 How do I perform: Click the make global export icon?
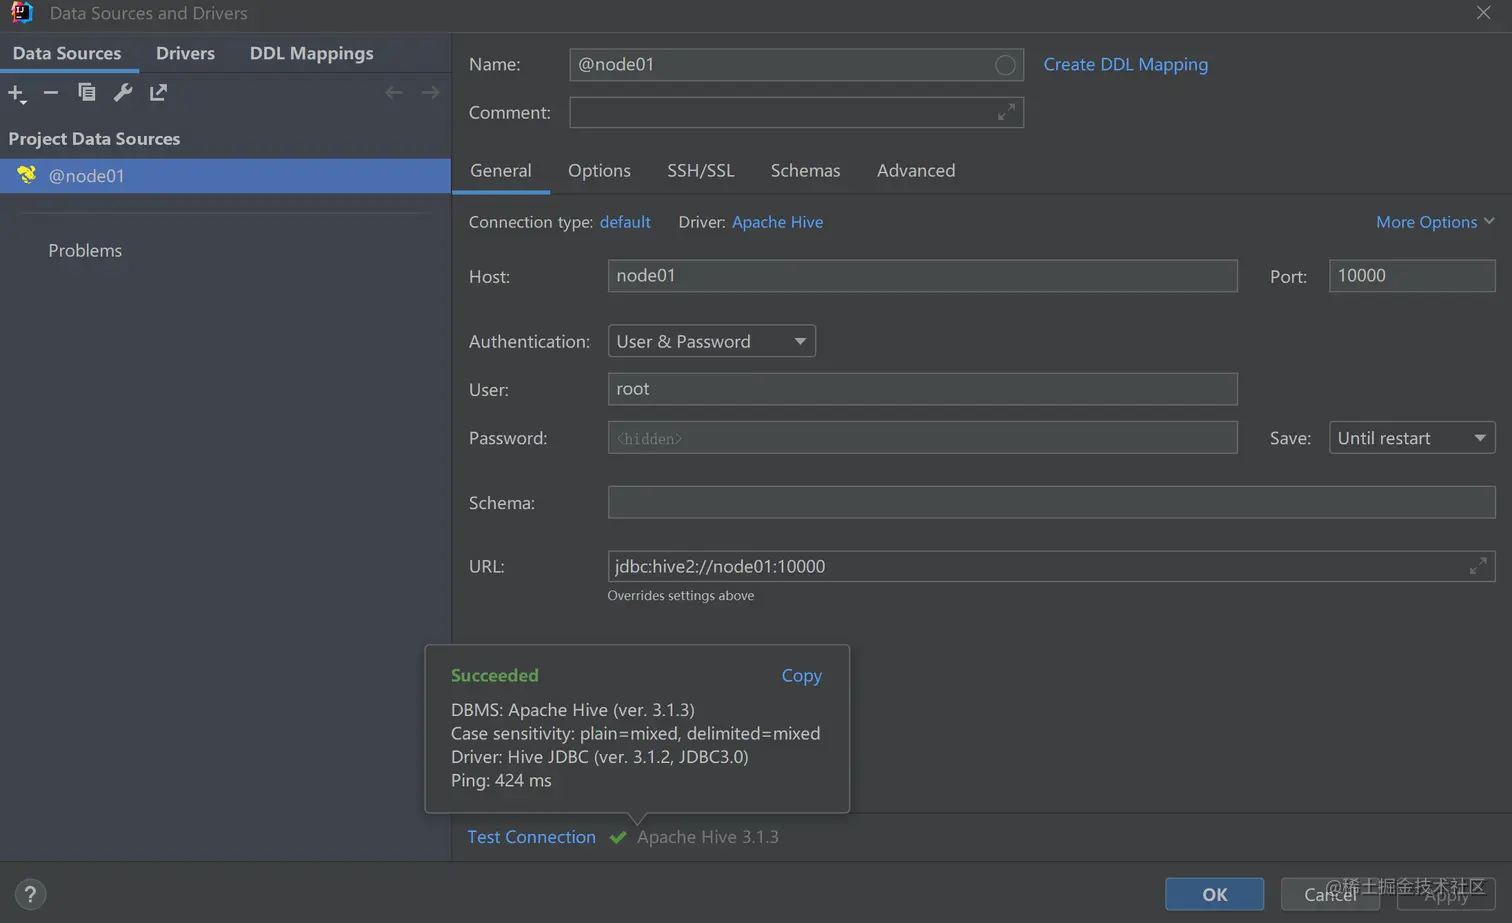pyautogui.click(x=158, y=92)
